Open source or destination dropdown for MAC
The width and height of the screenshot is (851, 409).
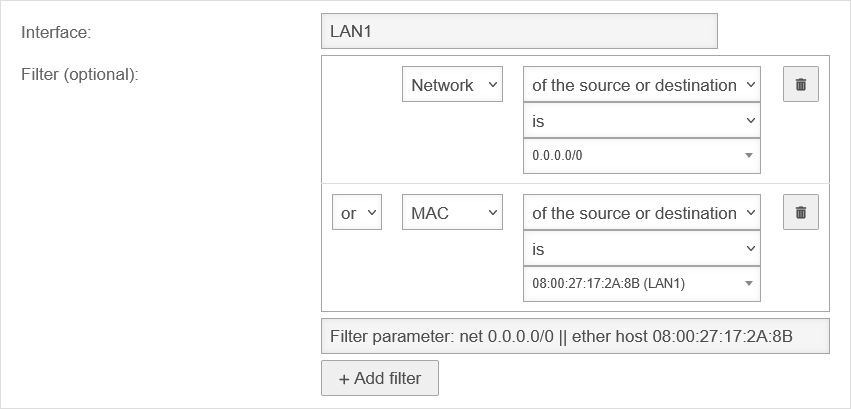tap(641, 213)
